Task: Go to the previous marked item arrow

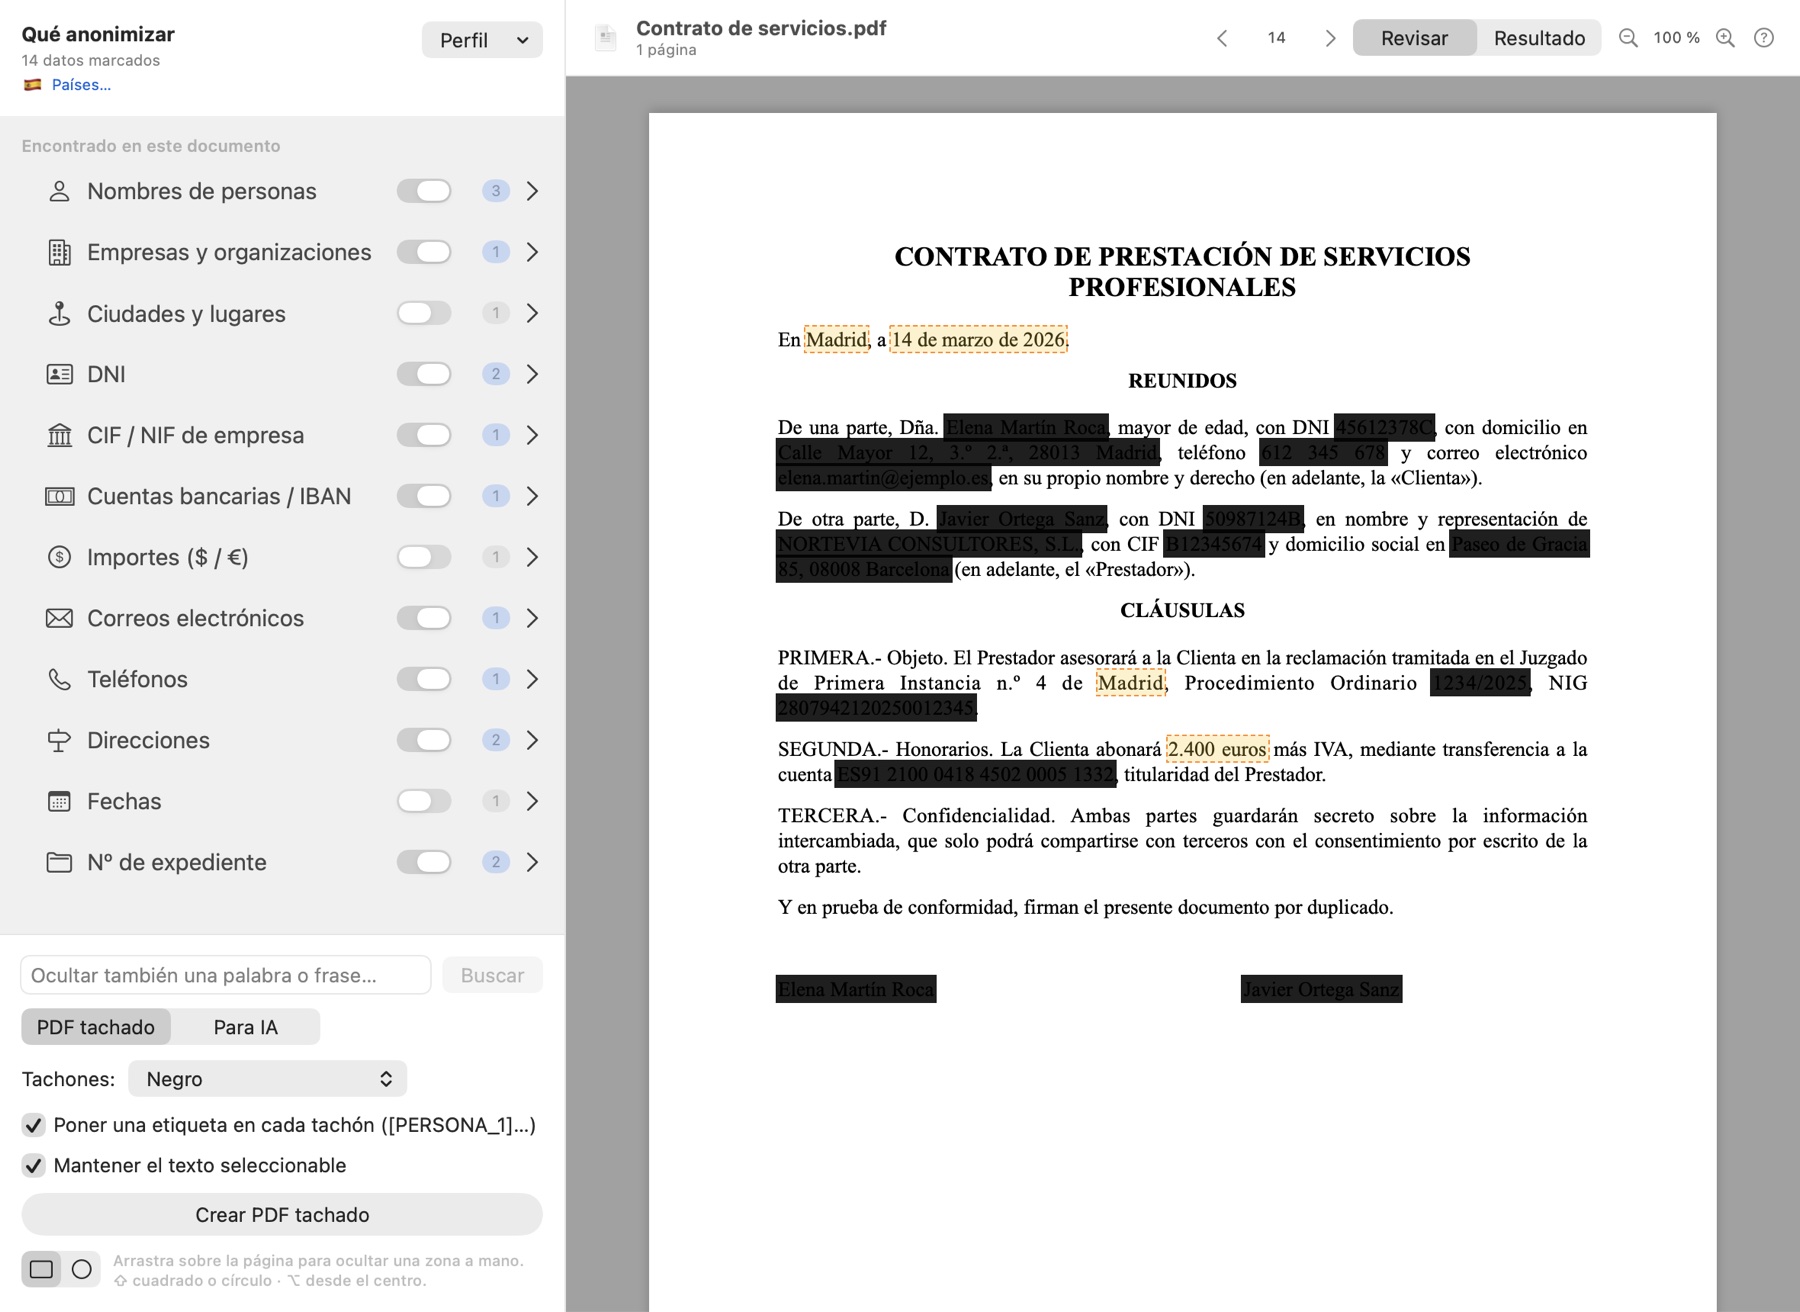Action: click(1222, 38)
